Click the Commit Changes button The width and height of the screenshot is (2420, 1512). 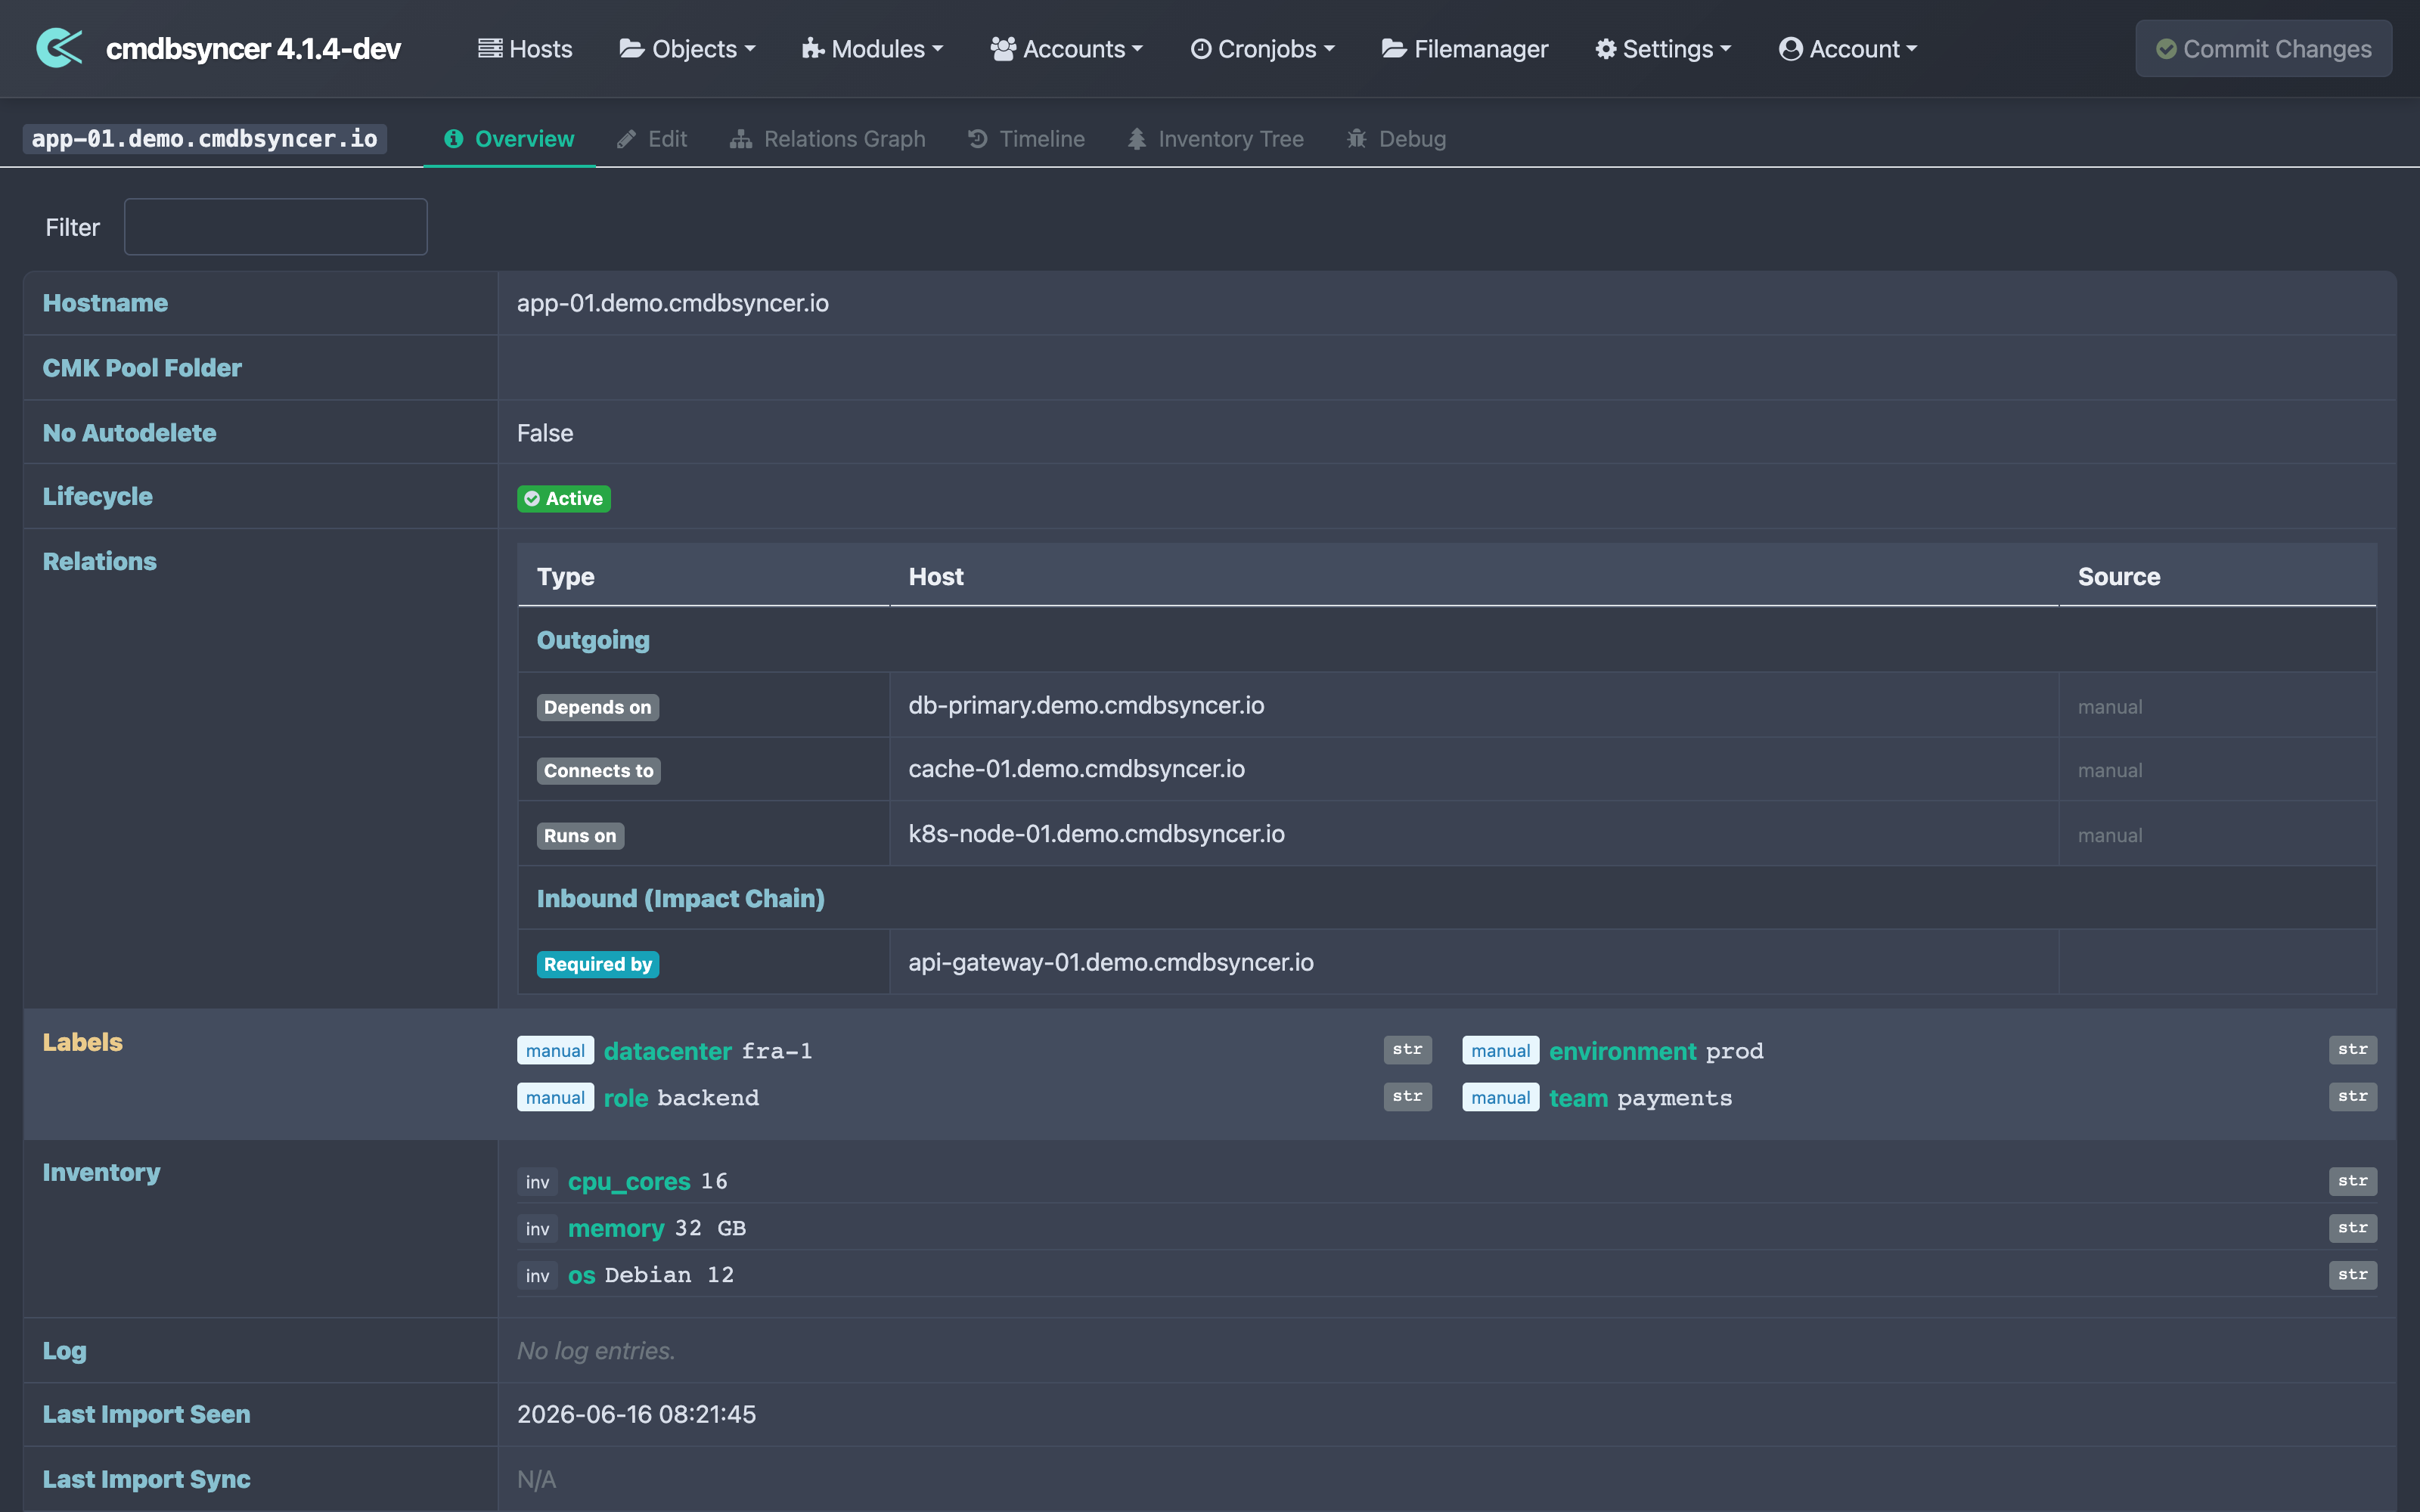pyautogui.click(x=2263, y=48)
